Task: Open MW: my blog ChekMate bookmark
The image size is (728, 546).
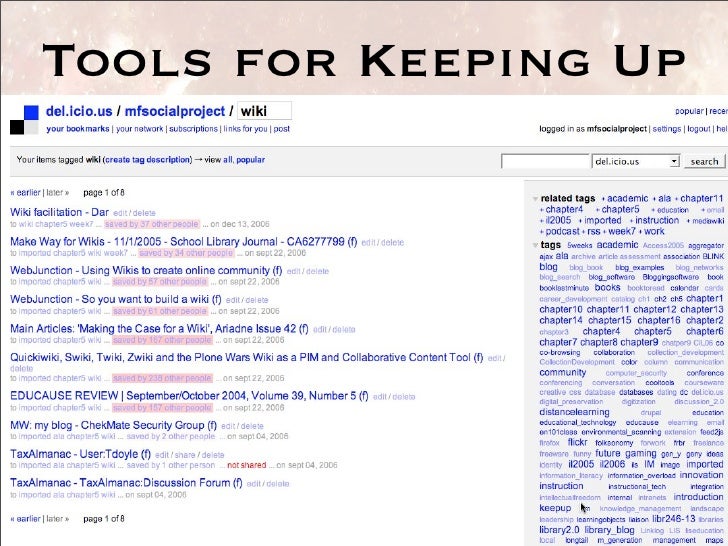Action: click(113, 425)
